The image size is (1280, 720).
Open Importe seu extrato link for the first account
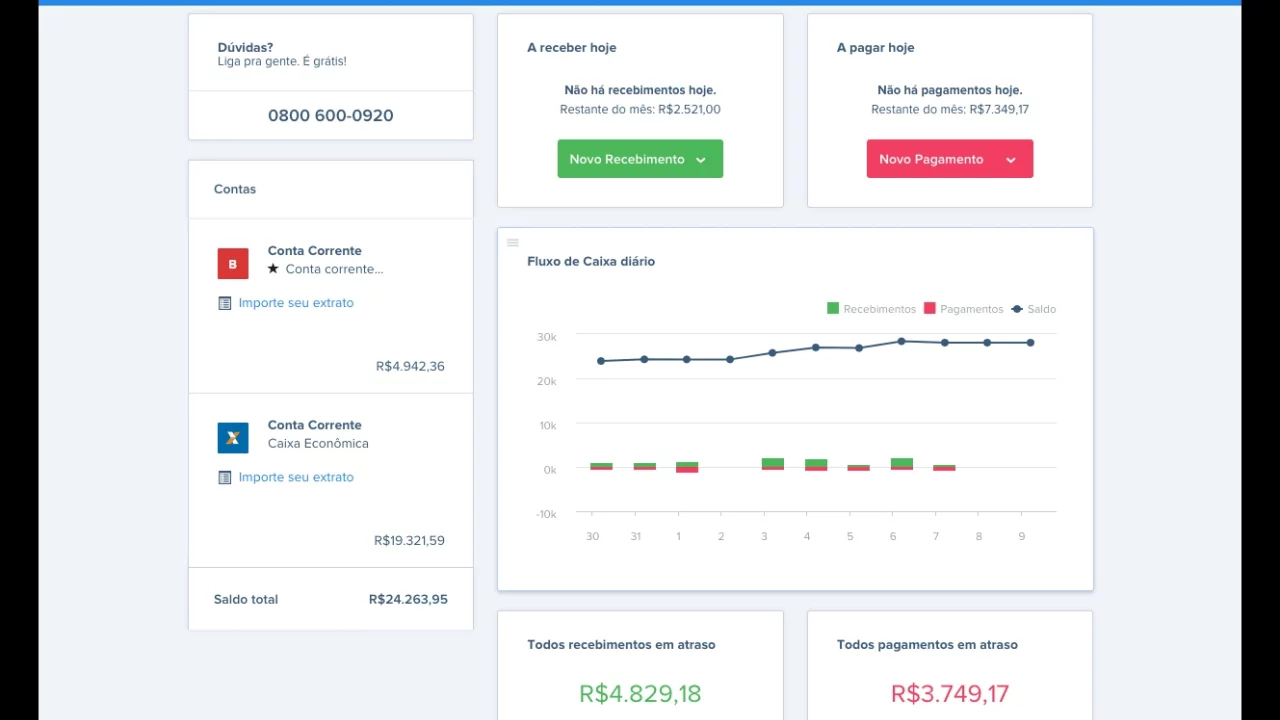pyautogui.click(x=296, y=303)
